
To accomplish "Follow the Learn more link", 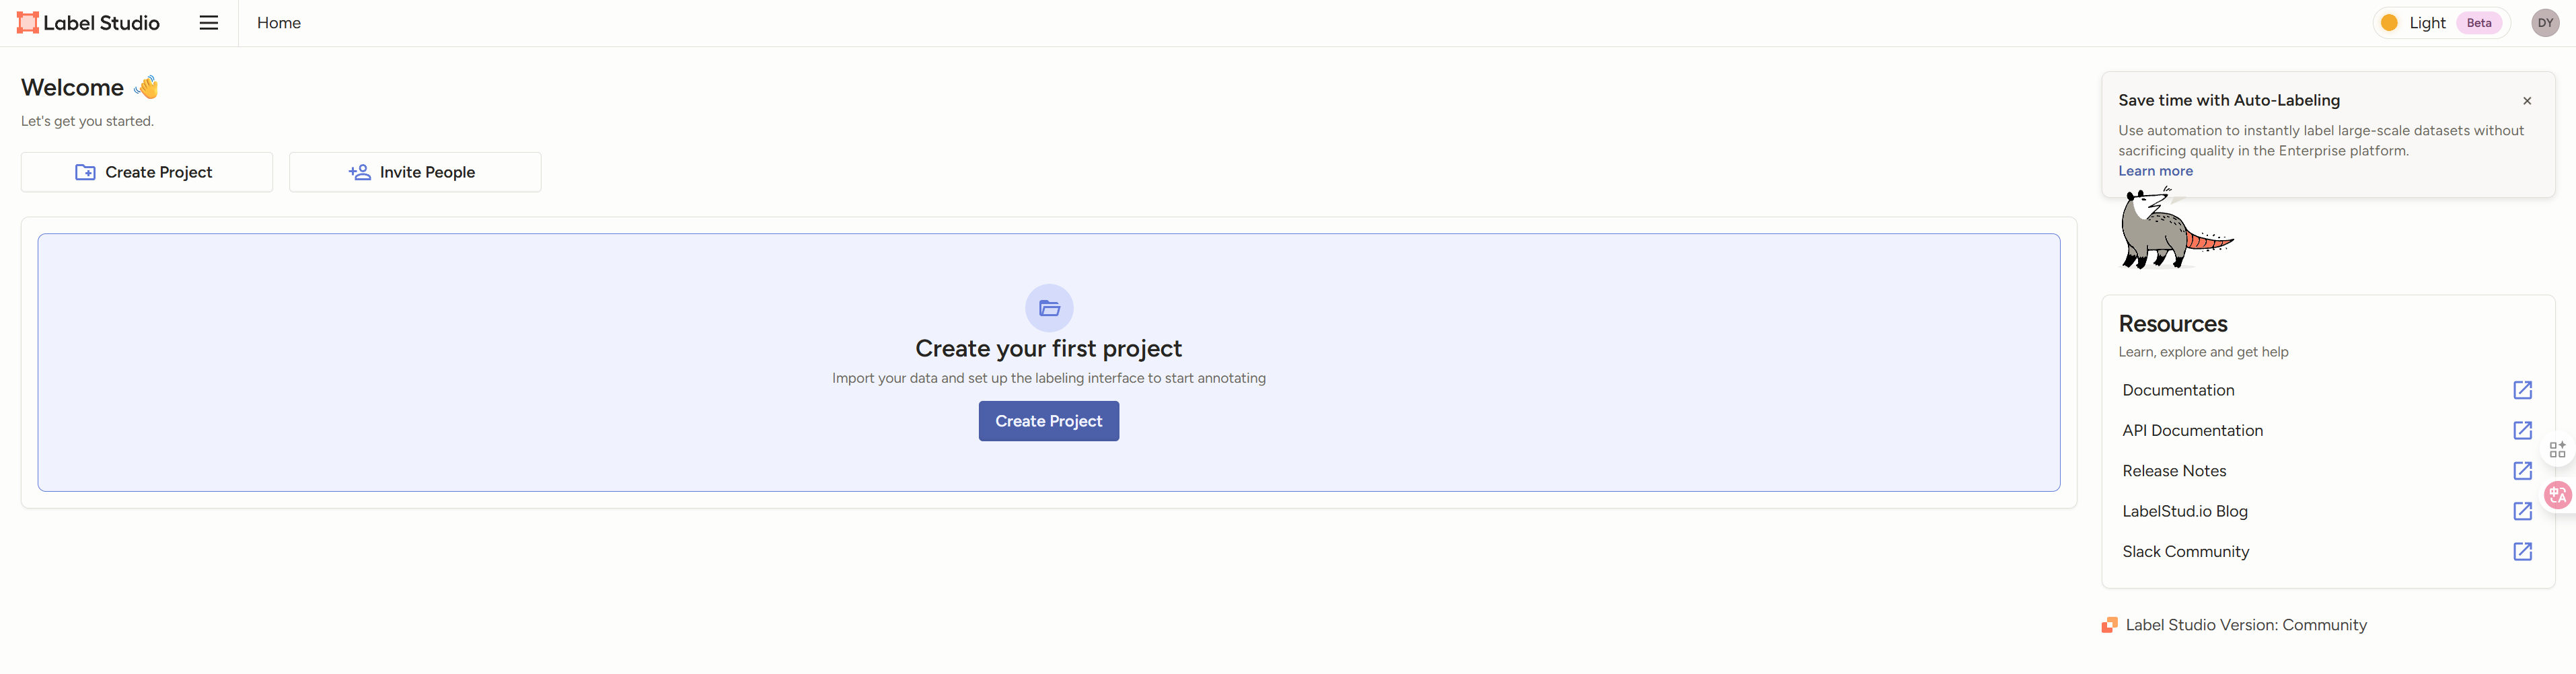I will [x=2155, y=171].
